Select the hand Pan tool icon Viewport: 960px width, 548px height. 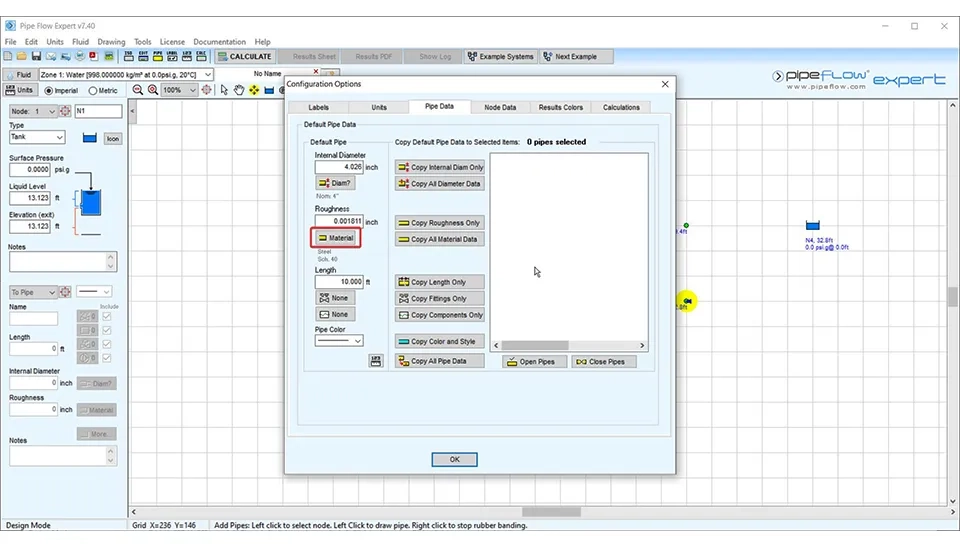coord(239,90)
